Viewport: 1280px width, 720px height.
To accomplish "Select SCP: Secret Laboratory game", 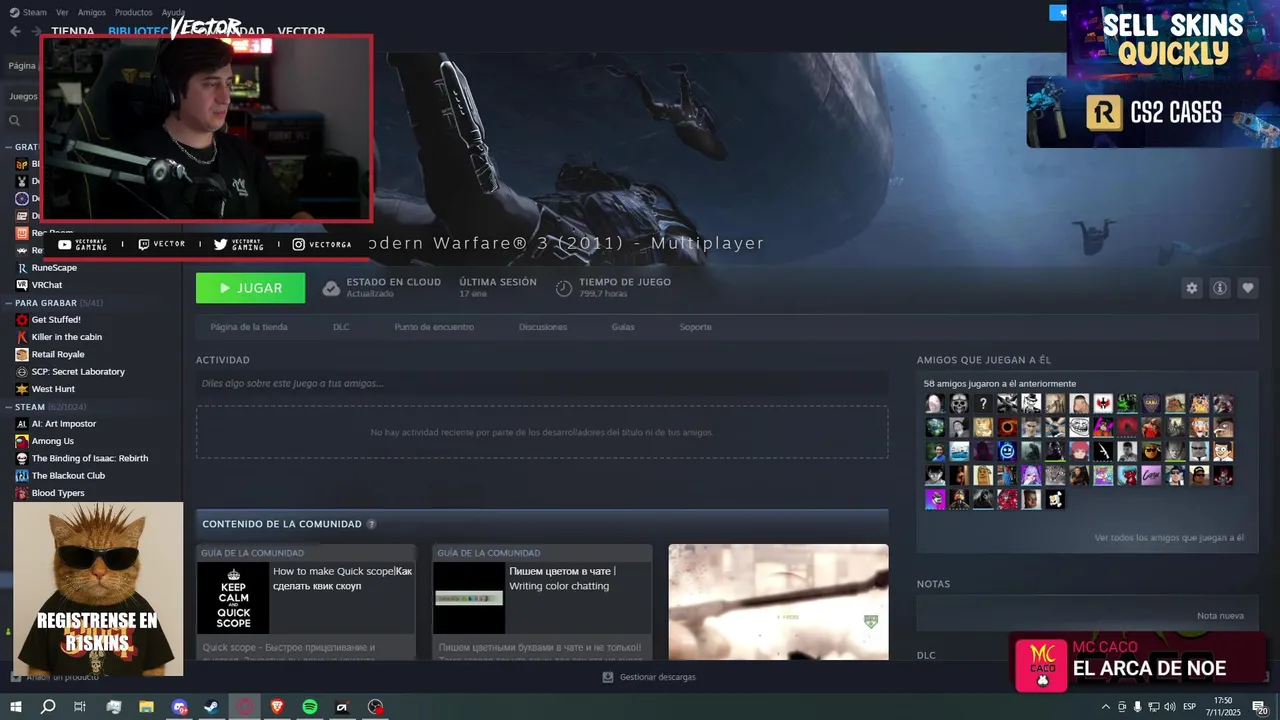I will [78, 372].
